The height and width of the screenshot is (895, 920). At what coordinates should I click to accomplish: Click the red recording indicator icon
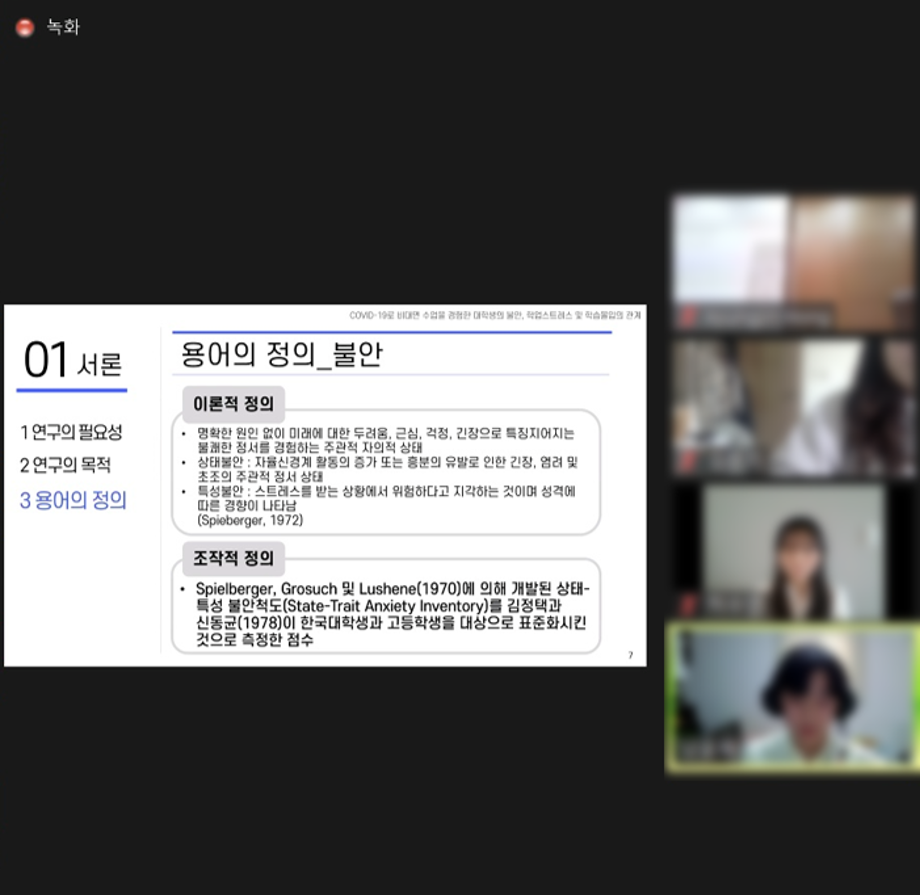point(25,28)
